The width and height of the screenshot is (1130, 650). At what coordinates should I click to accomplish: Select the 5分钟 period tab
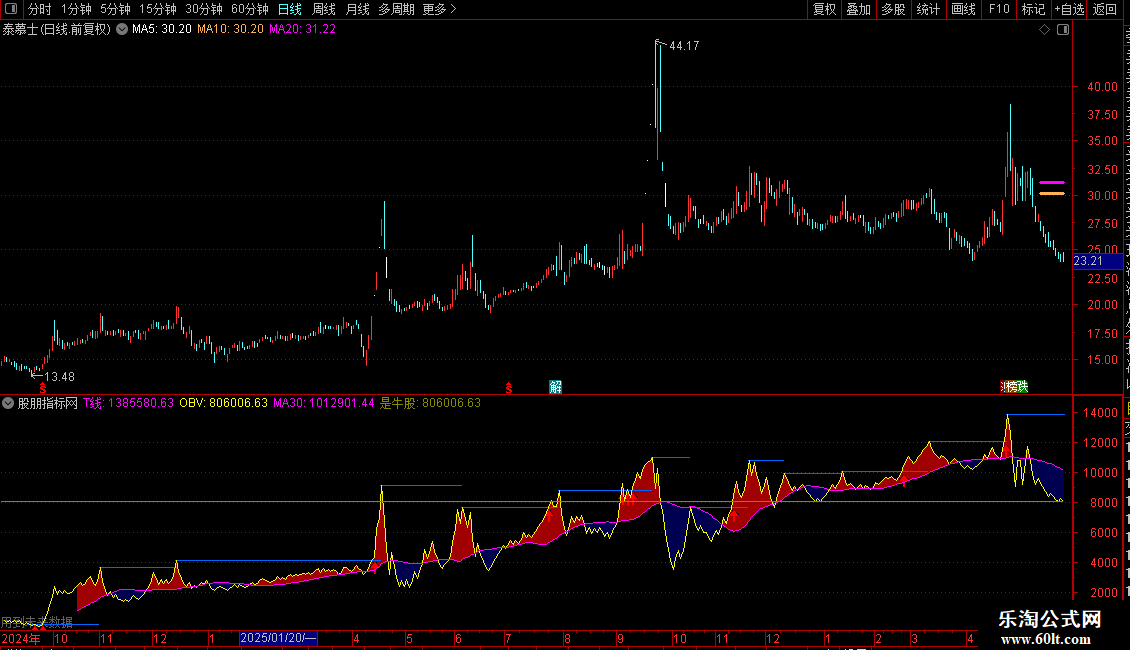[x=115, y=9]
